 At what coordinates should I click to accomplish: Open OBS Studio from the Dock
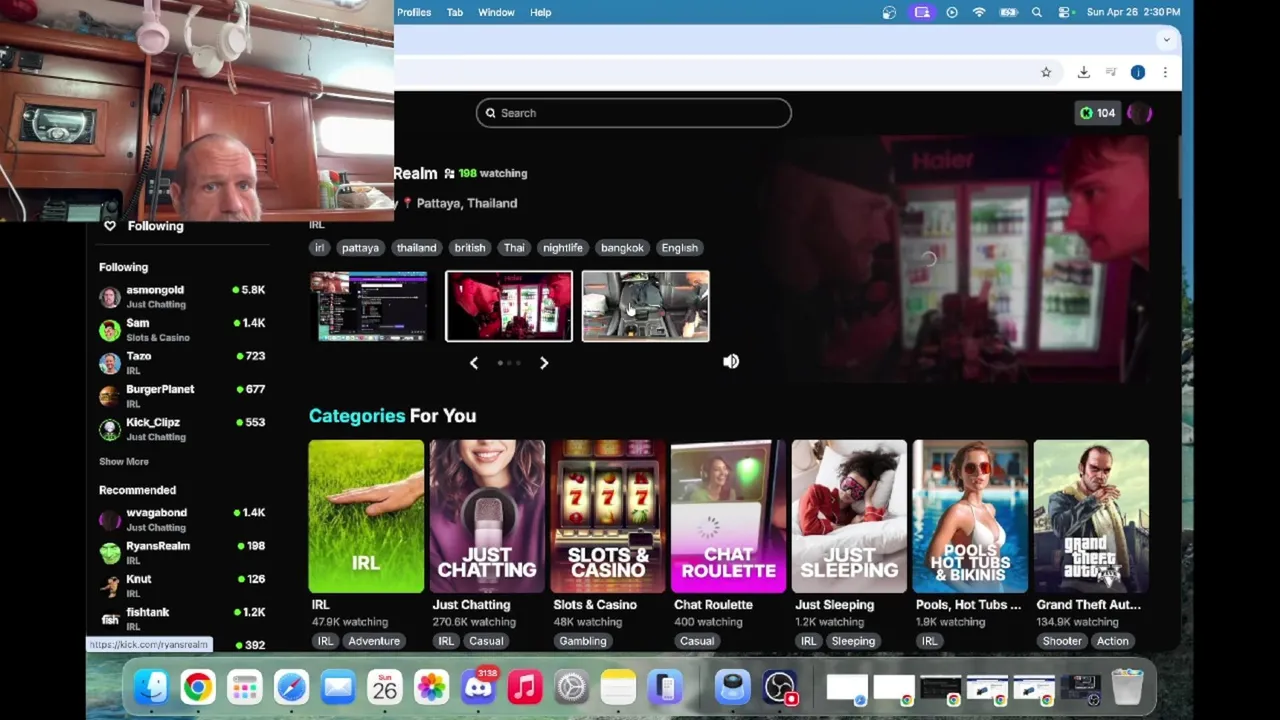[779, 687]
